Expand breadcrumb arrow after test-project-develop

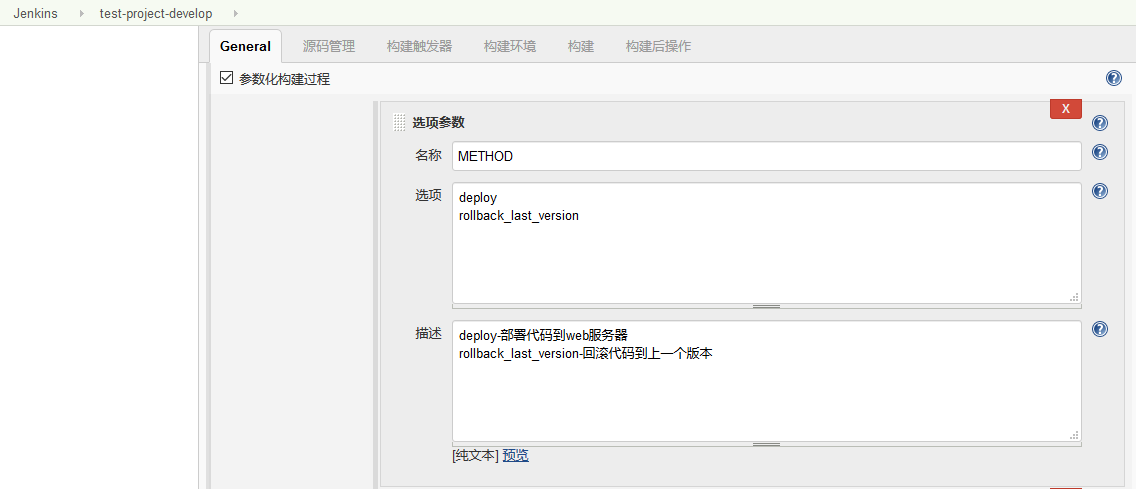pyautogui.click(x=235, y=14)
